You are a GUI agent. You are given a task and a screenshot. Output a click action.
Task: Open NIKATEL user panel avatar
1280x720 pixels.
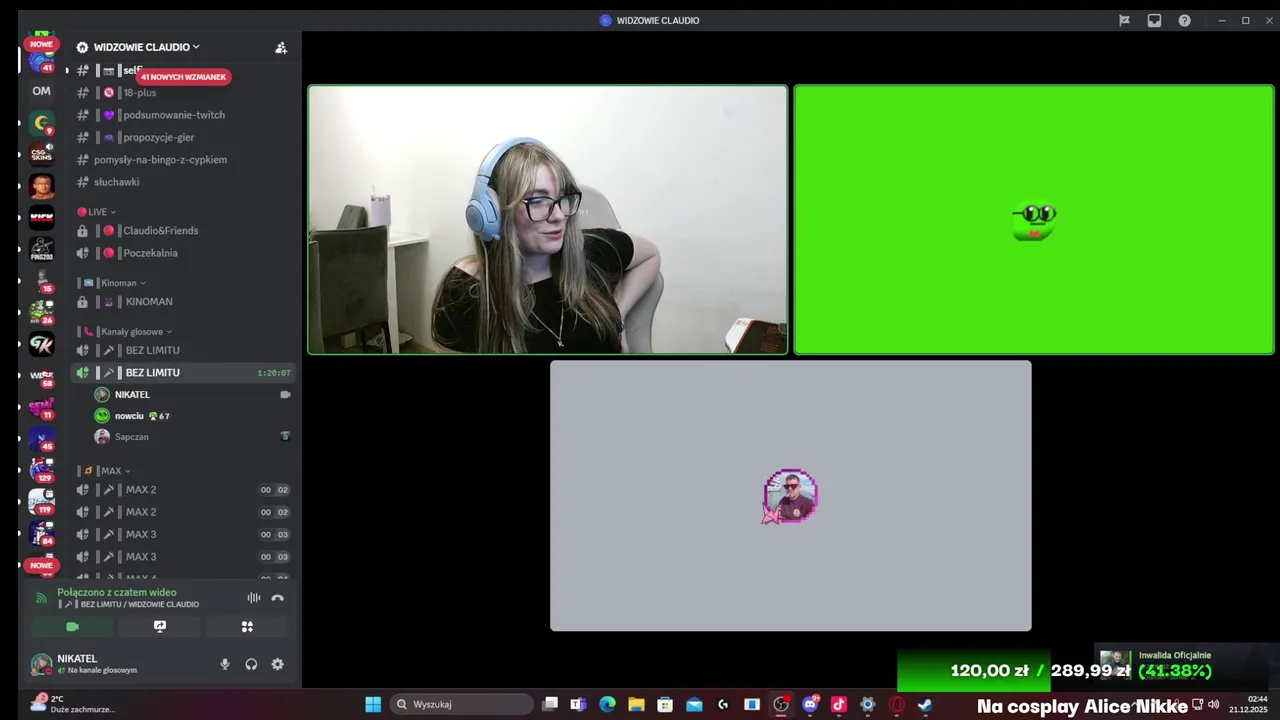41,664
